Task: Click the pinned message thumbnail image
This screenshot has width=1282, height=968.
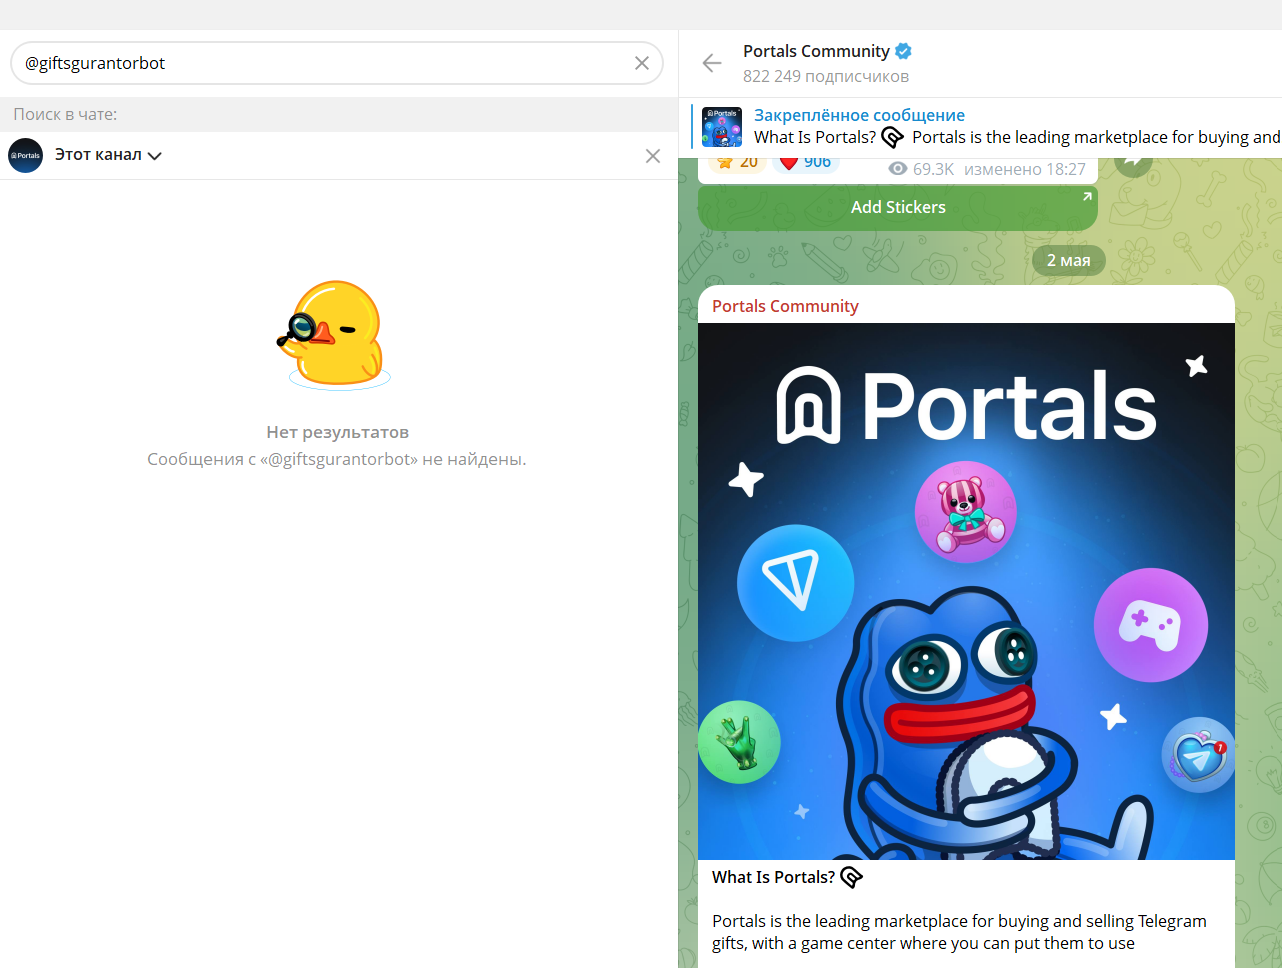Action: [722, 127]
